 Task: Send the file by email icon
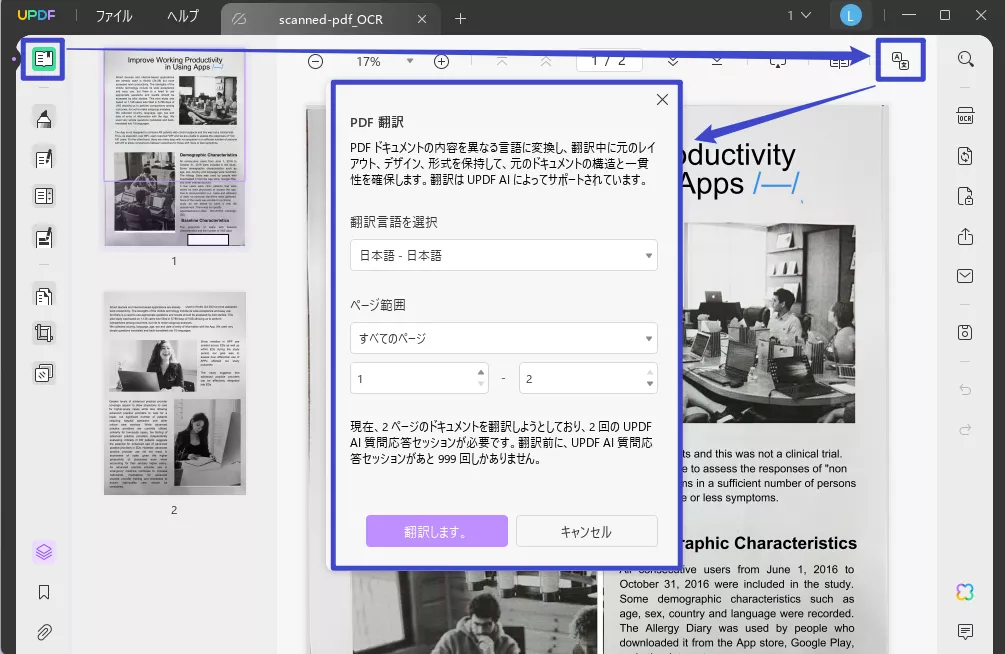click(x=965, y=276)
